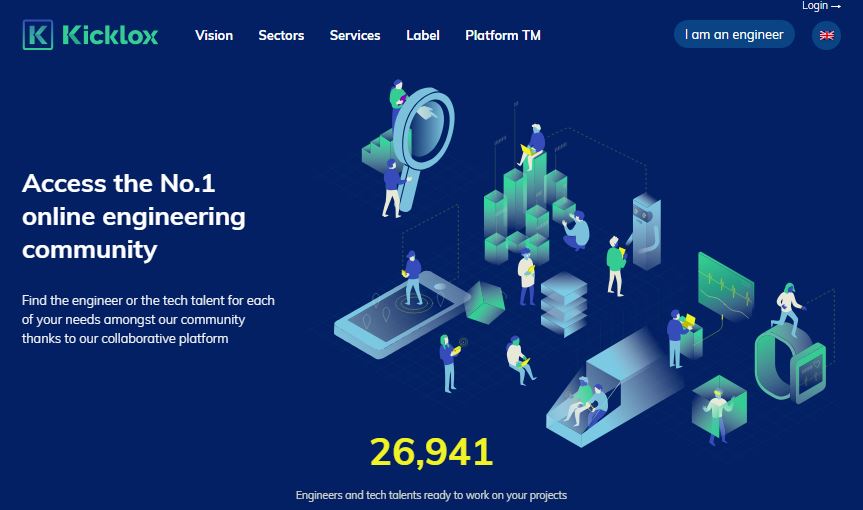This screenshot has height=510, width=863.
Task: Click the Kicklox K logo icon
Action: (38, 35)
